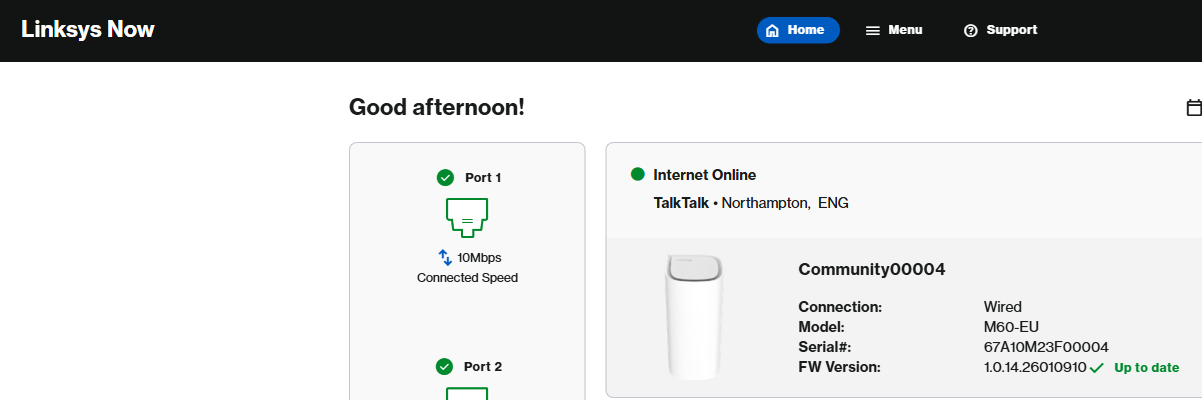The width and height of the screenshot is (1202, 400).
Task: Click the serial number 67A10M23F00004
Action: click(x=1046, y=347)
